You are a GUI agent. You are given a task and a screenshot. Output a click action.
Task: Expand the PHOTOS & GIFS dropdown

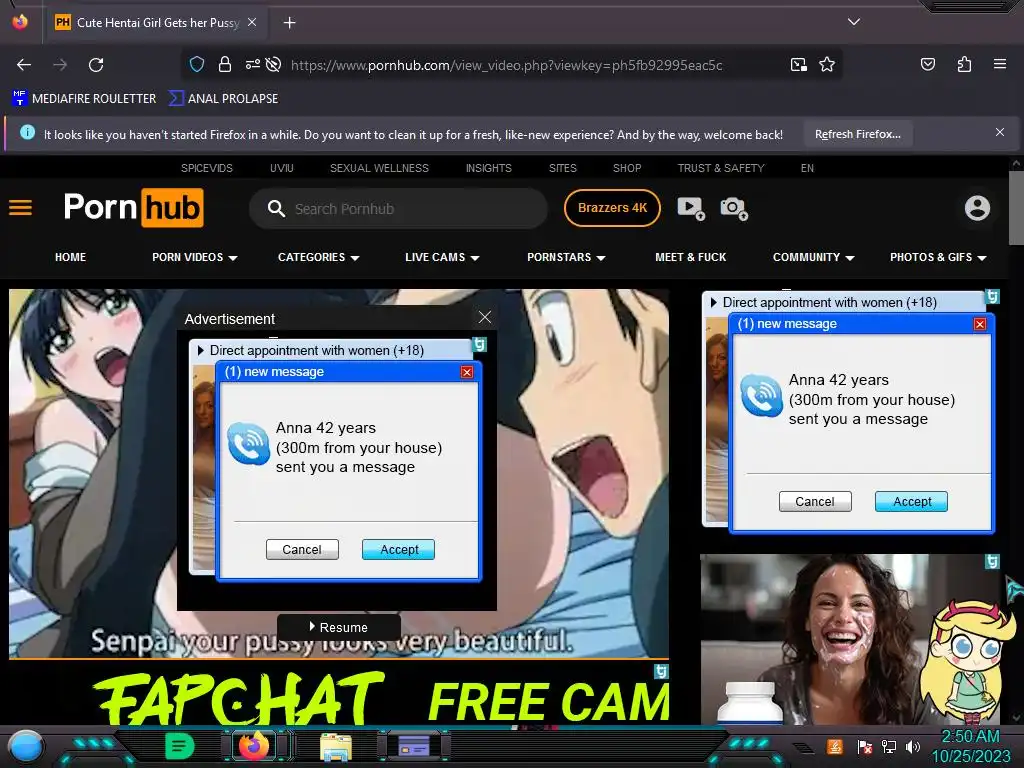click(x=938, y=257)
